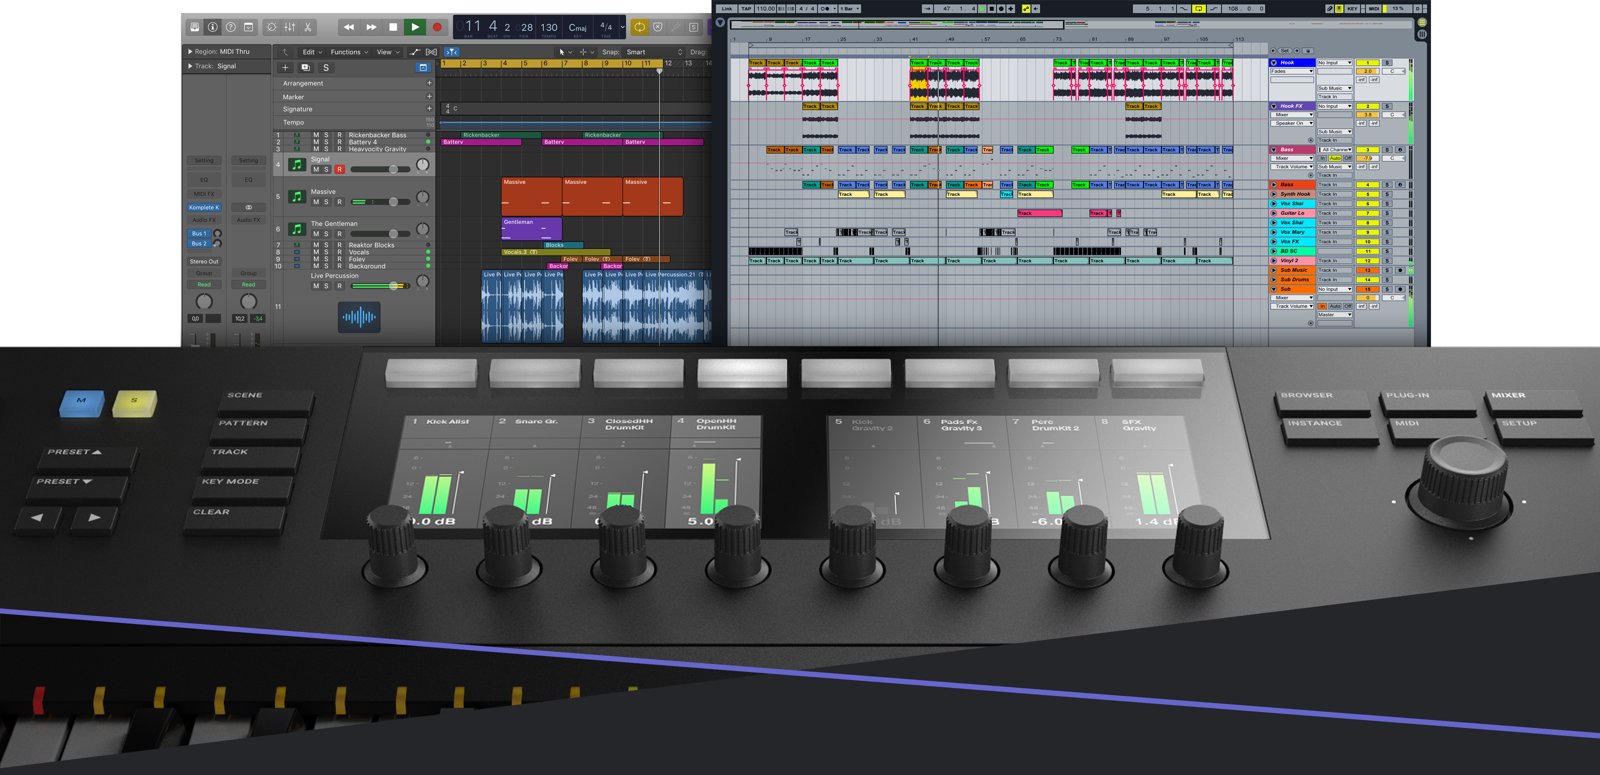
Task: Click the red Record button in transport
Action: (437, 27)
